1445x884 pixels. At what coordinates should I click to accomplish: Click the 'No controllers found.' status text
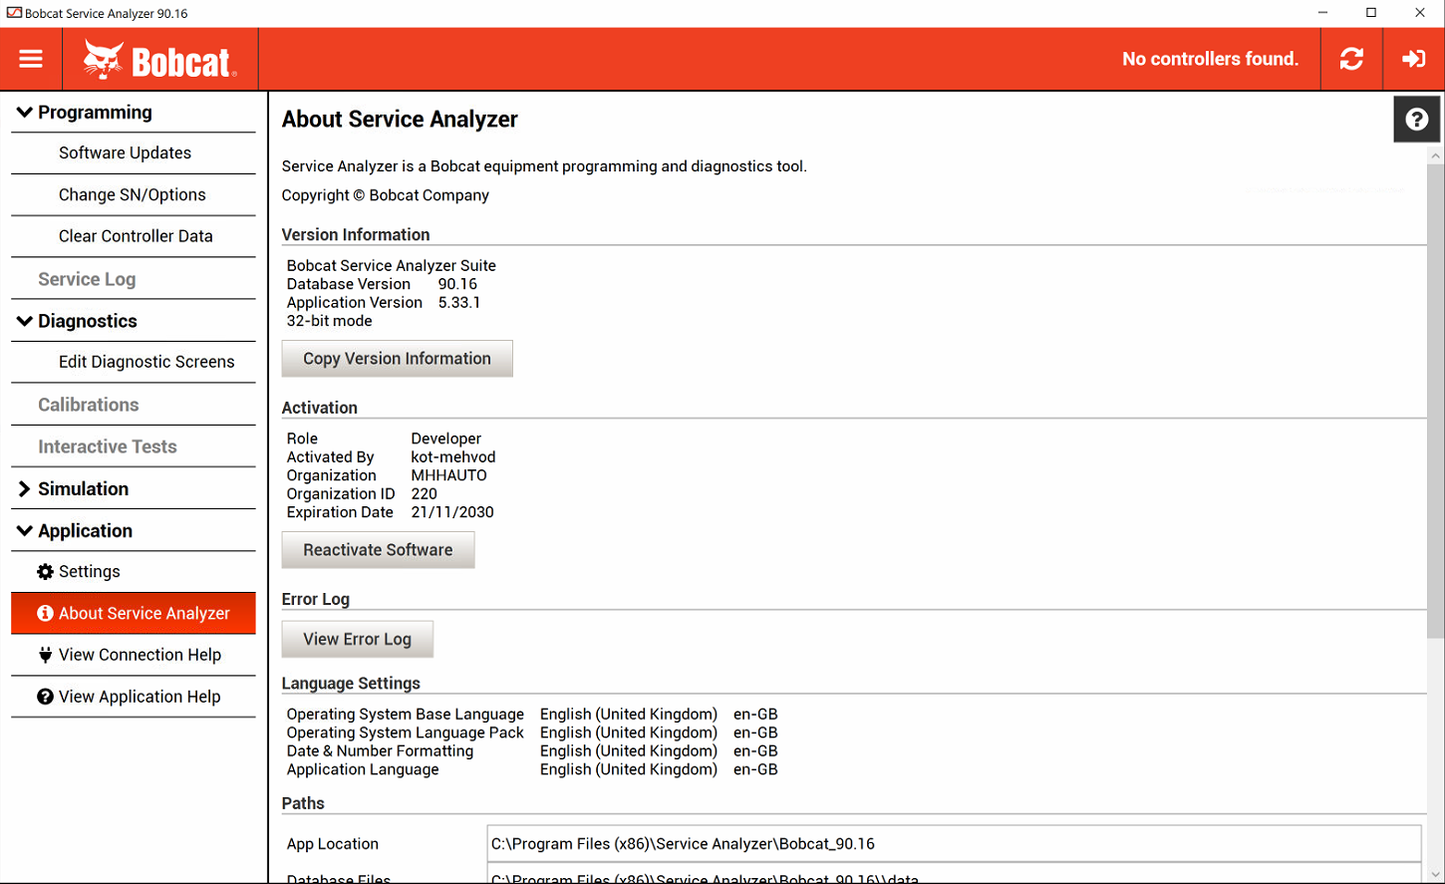[x=1210, y=59]
